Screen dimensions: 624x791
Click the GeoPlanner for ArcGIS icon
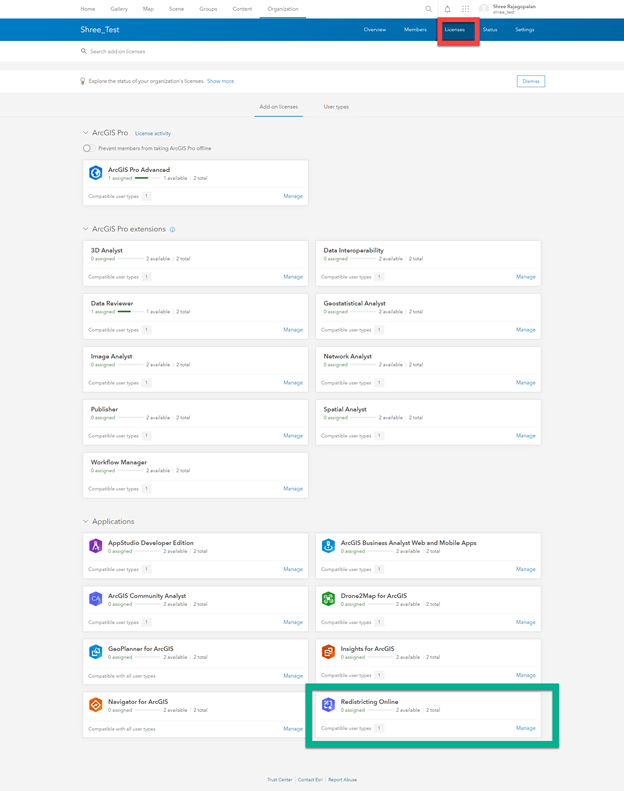(x=96, y=652)
